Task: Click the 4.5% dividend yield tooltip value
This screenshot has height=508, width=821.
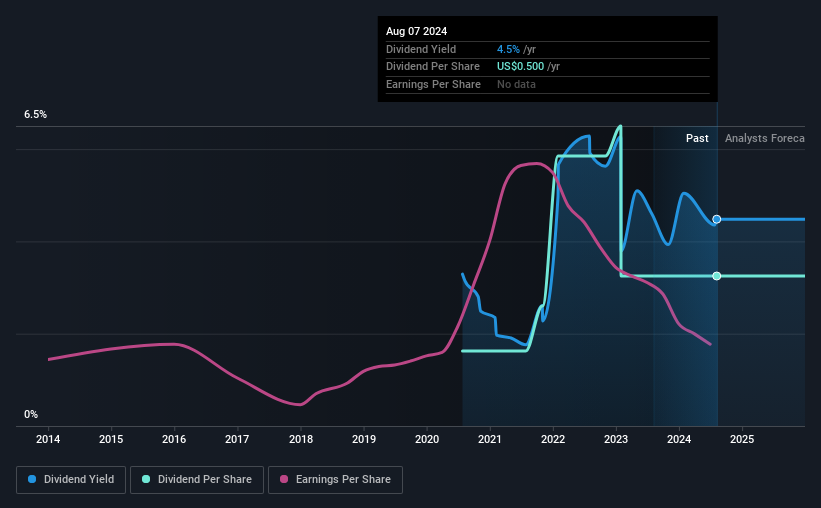Action: (508, 49)
